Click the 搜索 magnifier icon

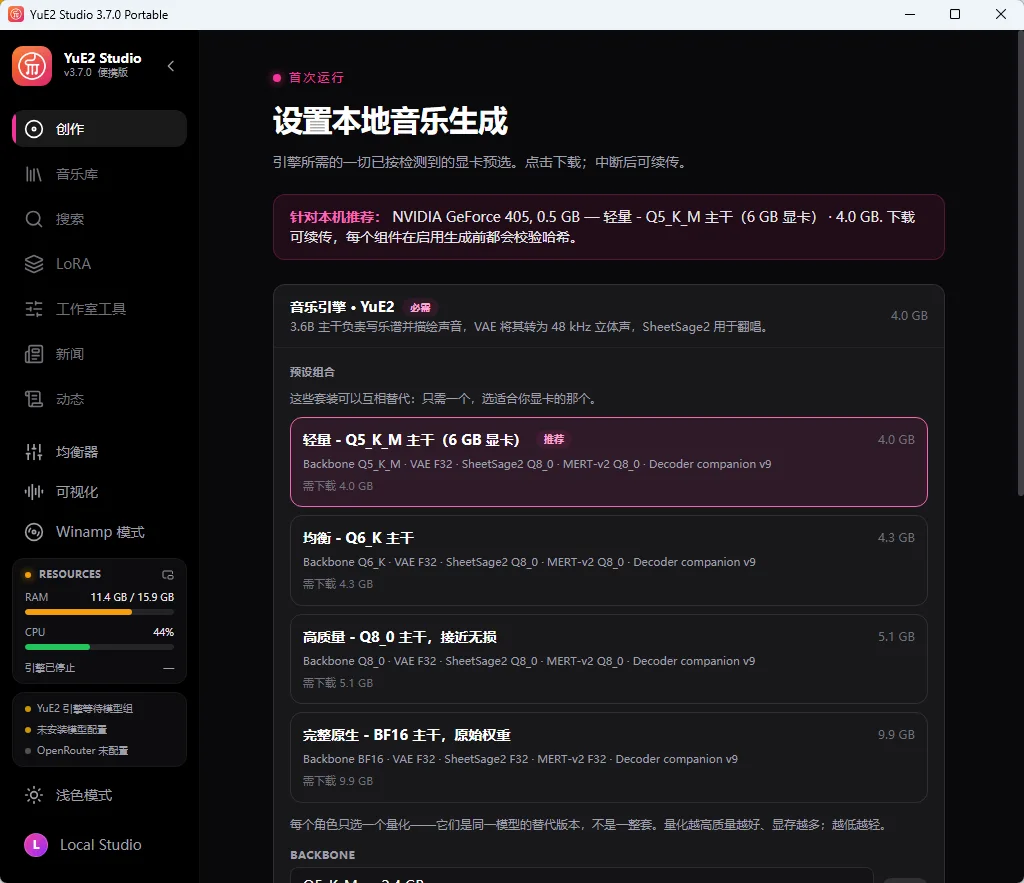(x=34, y=219)
